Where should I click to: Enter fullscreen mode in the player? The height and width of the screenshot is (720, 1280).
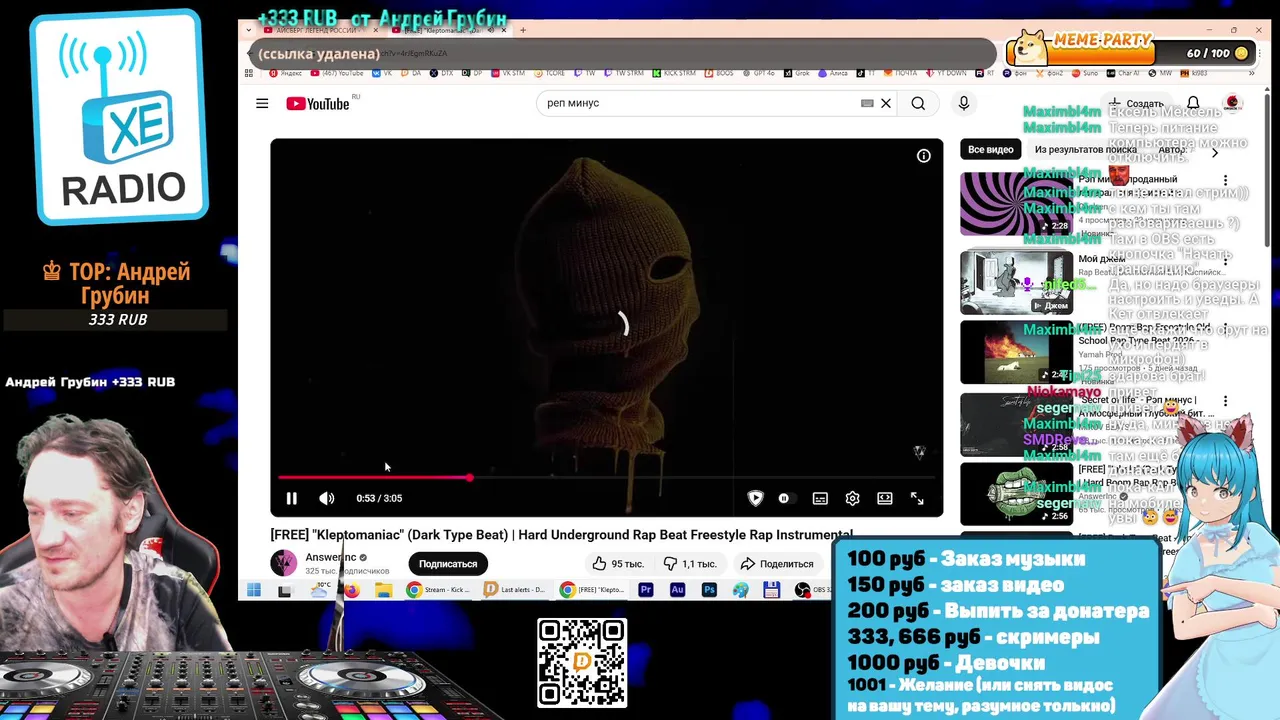(x=917, y=498)
